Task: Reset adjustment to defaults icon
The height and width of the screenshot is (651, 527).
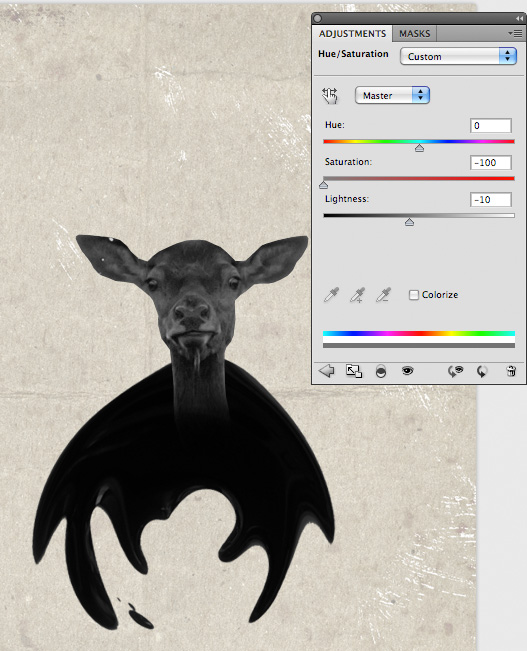Action: pos(482,371)
